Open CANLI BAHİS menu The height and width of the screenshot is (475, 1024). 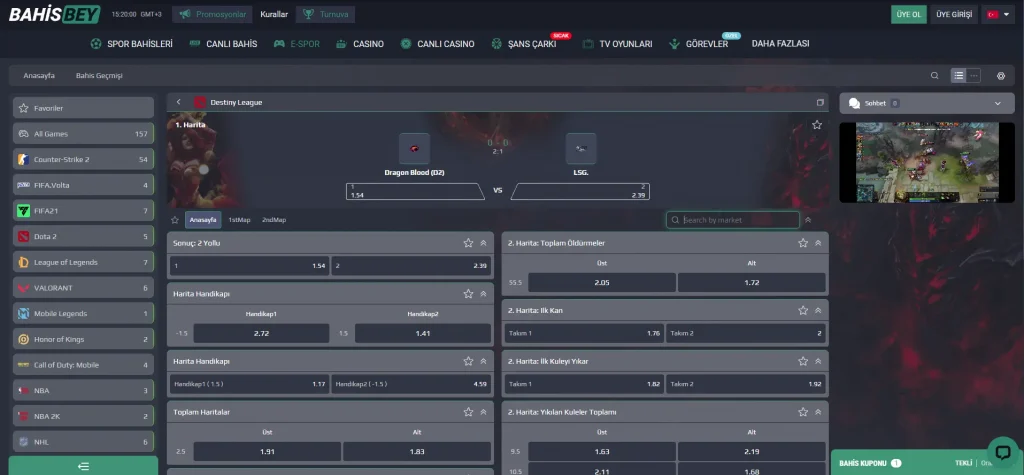(223, 44)
